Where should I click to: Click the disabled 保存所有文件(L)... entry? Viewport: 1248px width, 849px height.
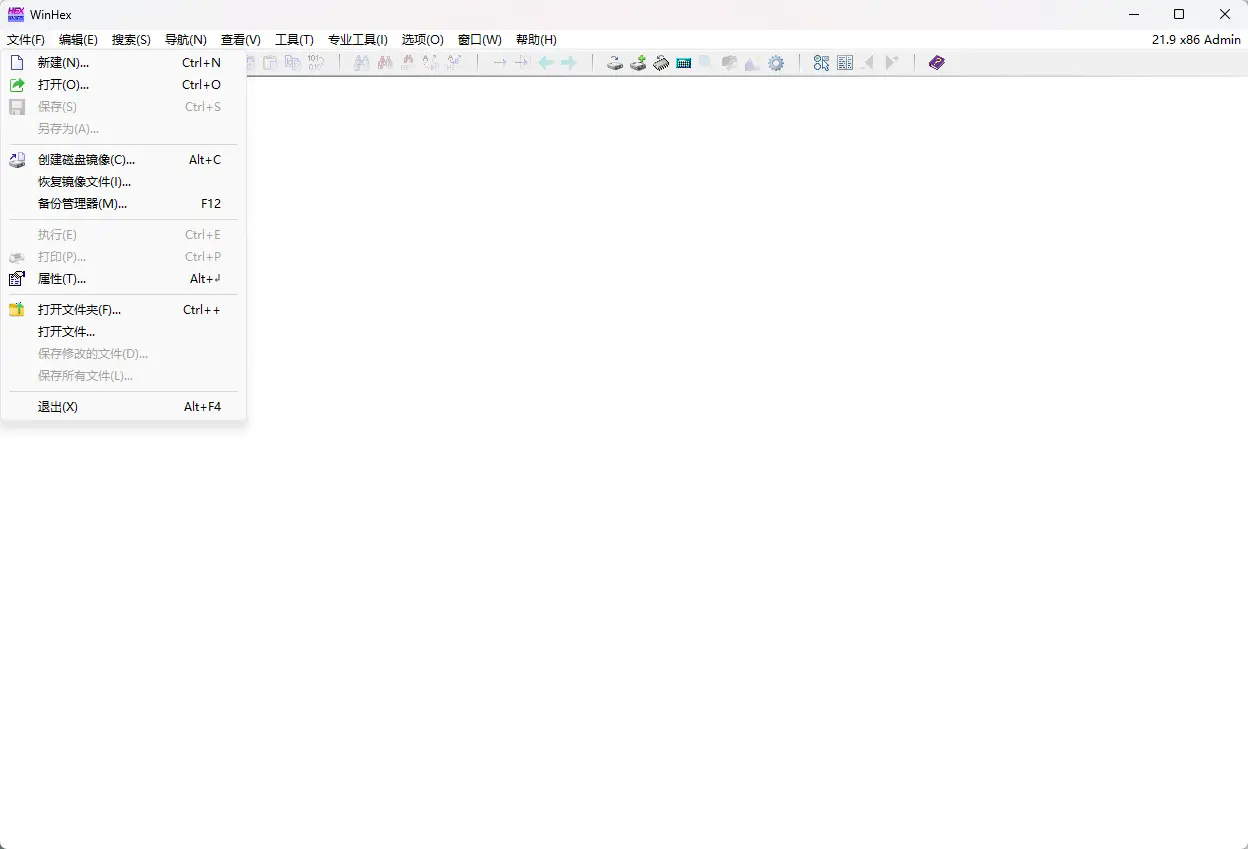(x=123, y=376)
